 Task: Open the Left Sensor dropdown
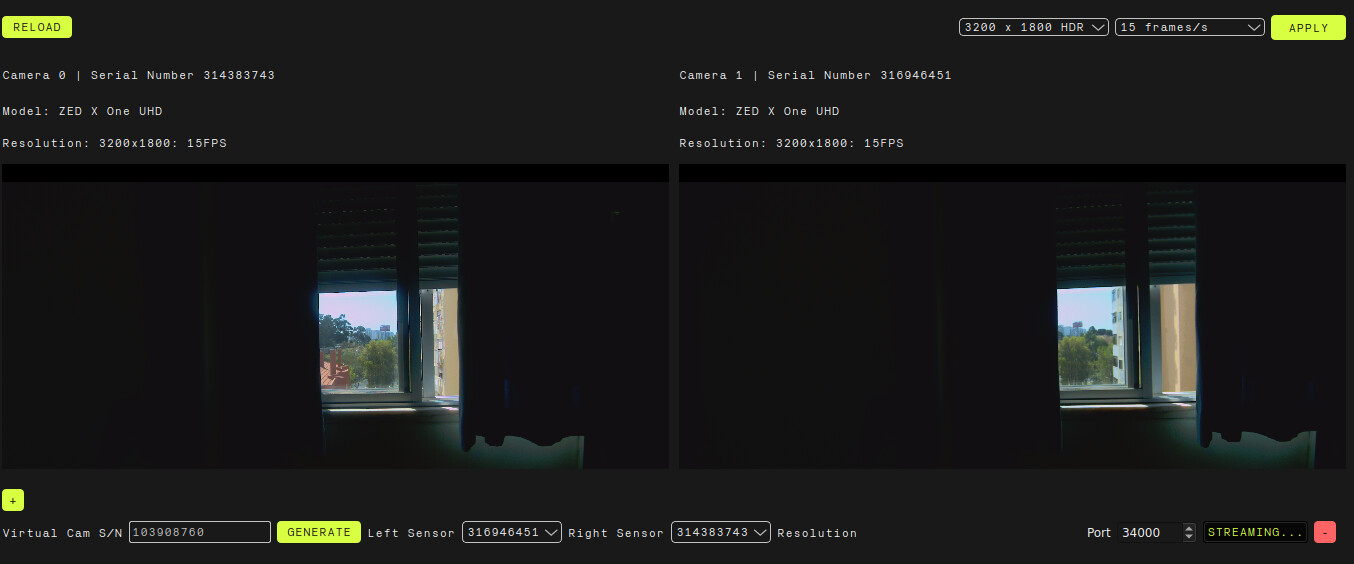[512, 532]
